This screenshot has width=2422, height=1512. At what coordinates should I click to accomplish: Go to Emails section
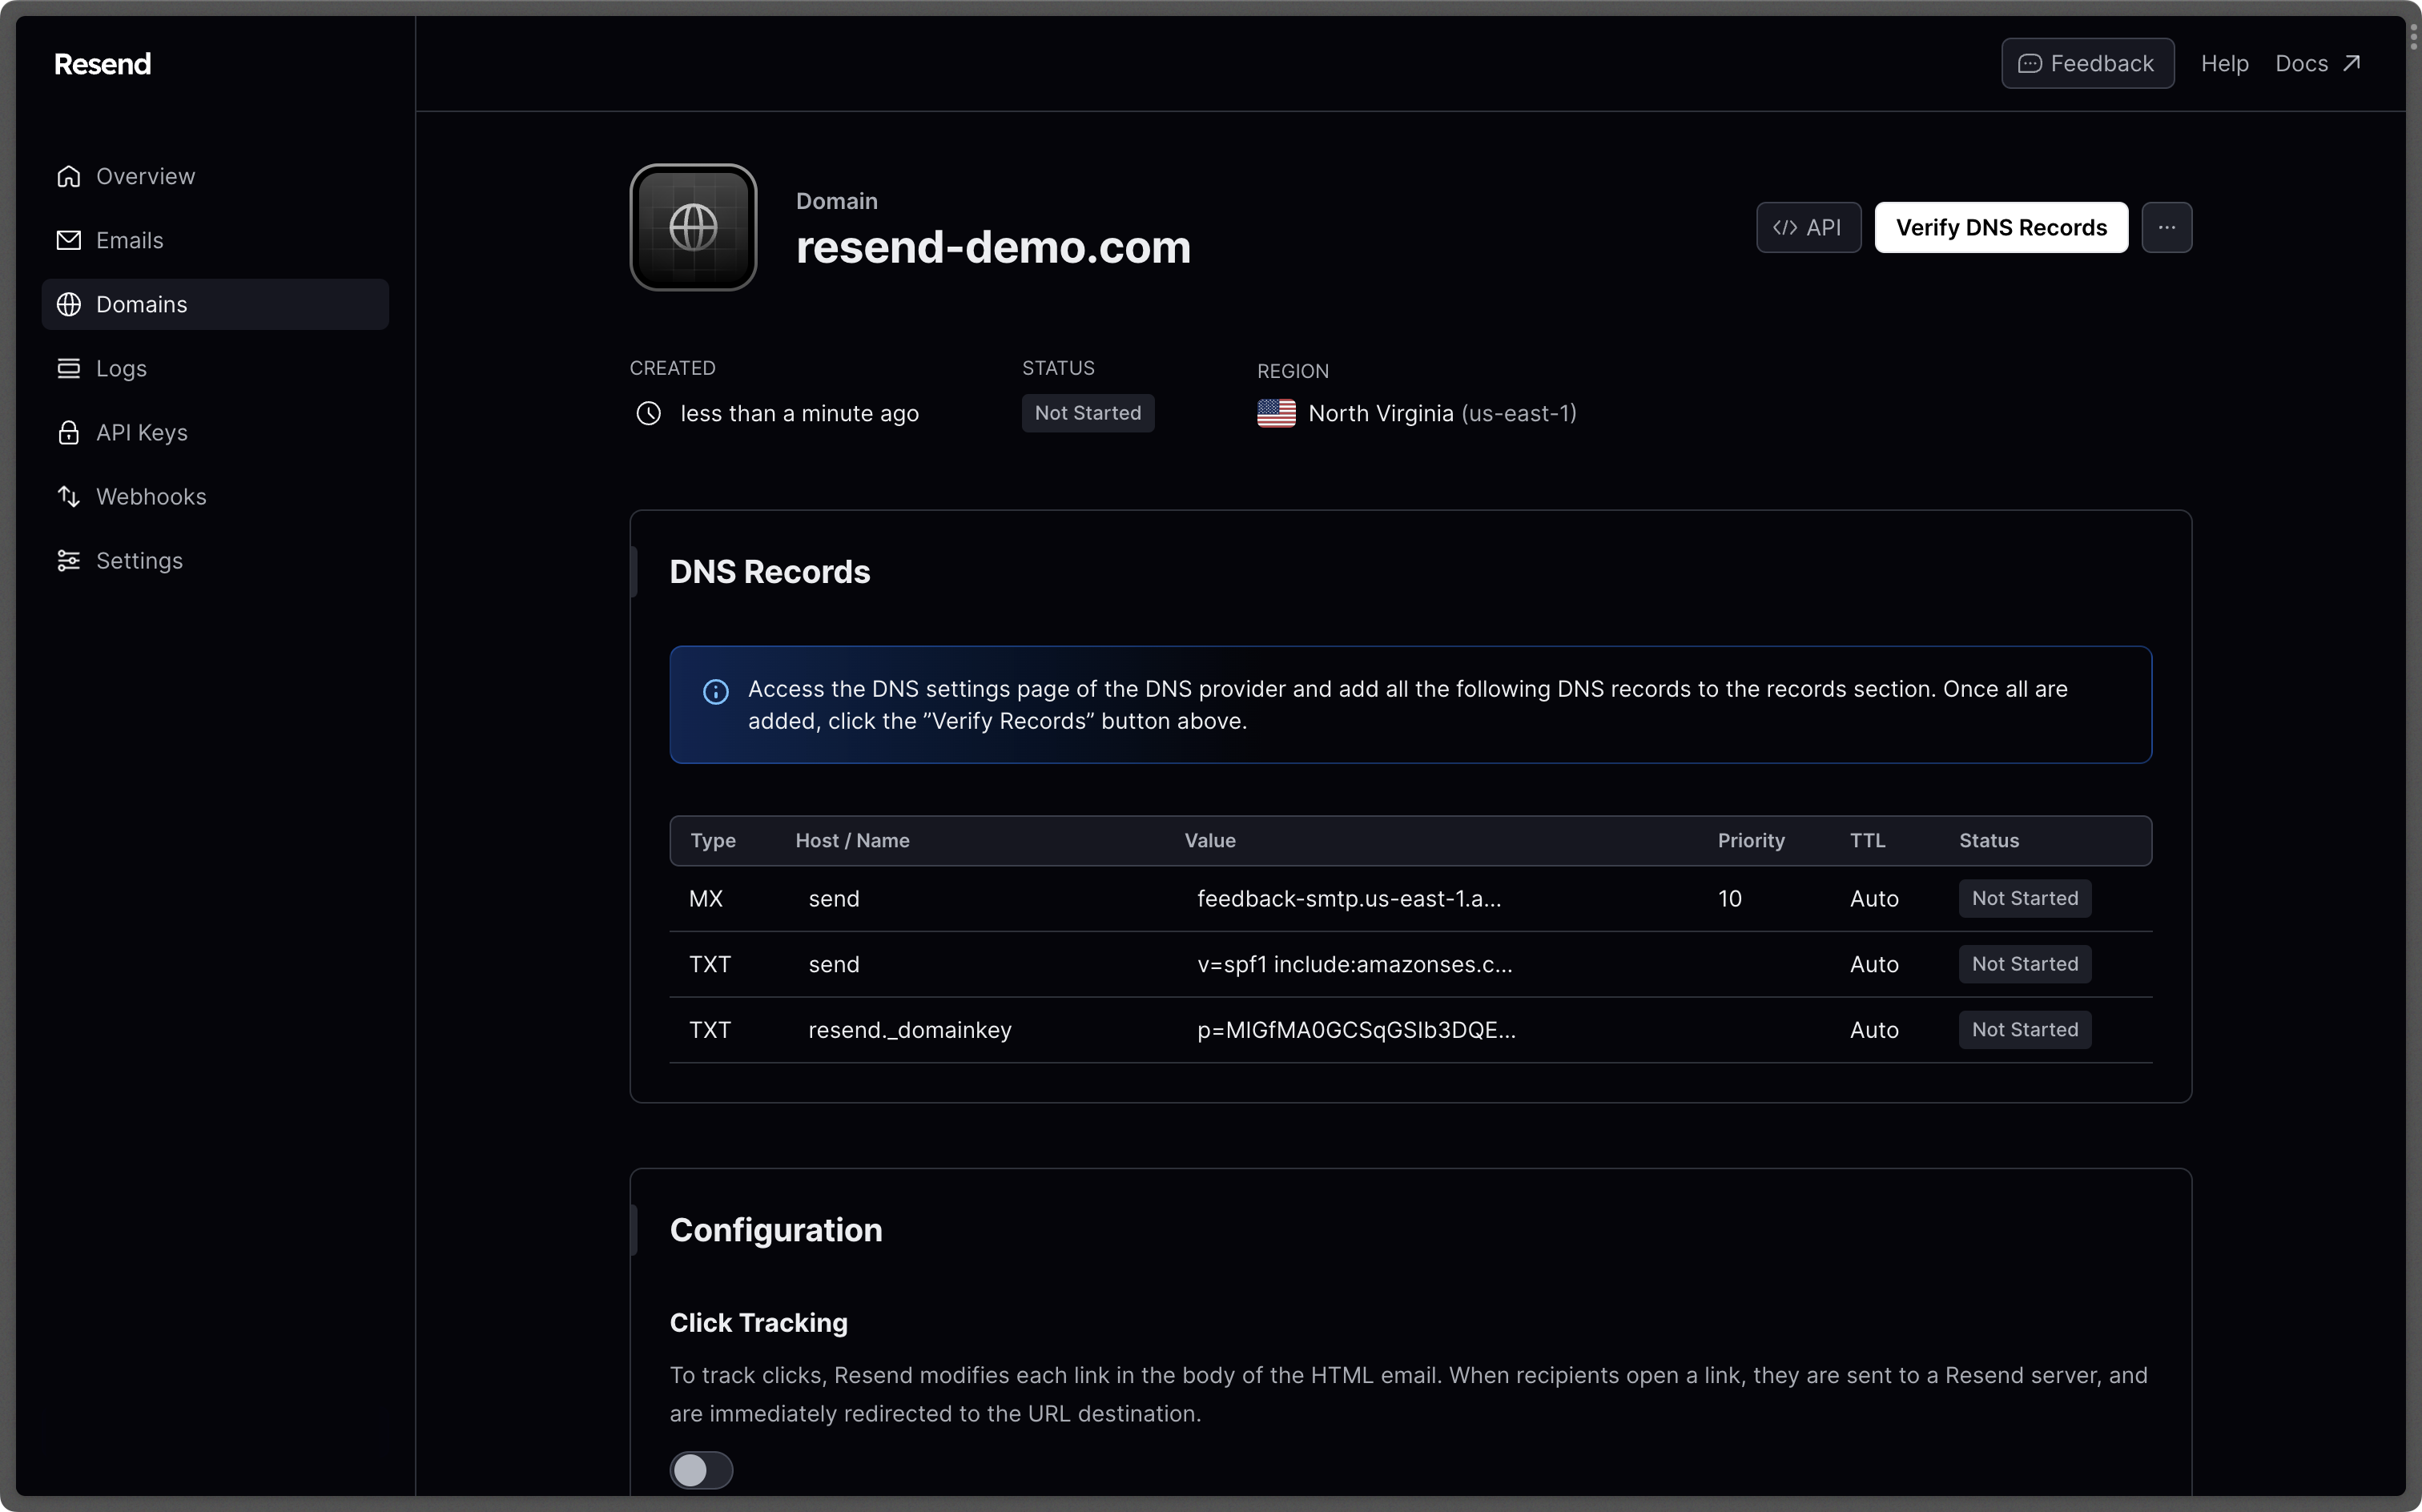click(x=215, y=240)
